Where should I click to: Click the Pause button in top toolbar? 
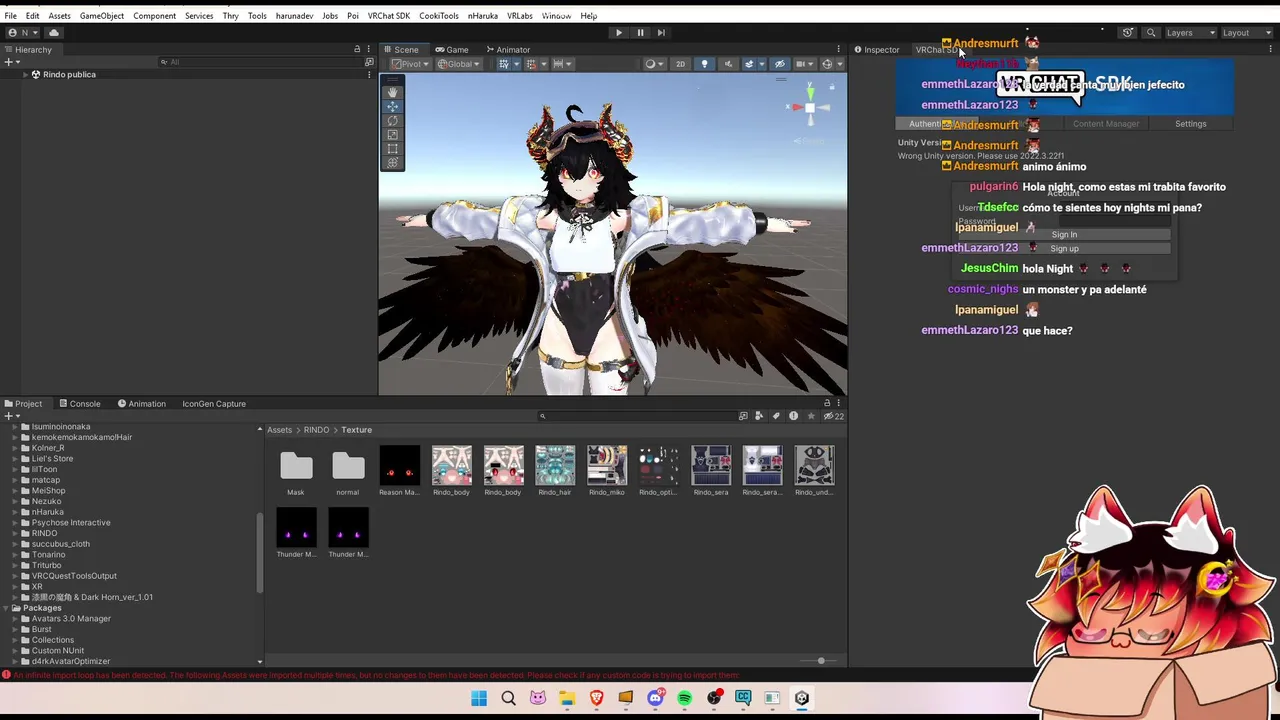pos(640,32)
